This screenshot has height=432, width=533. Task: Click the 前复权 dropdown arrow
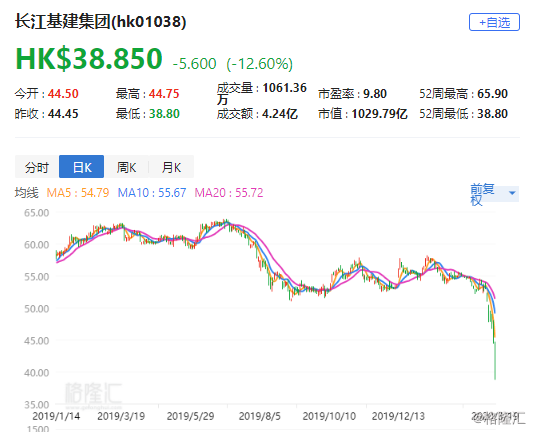coord(512,193)
